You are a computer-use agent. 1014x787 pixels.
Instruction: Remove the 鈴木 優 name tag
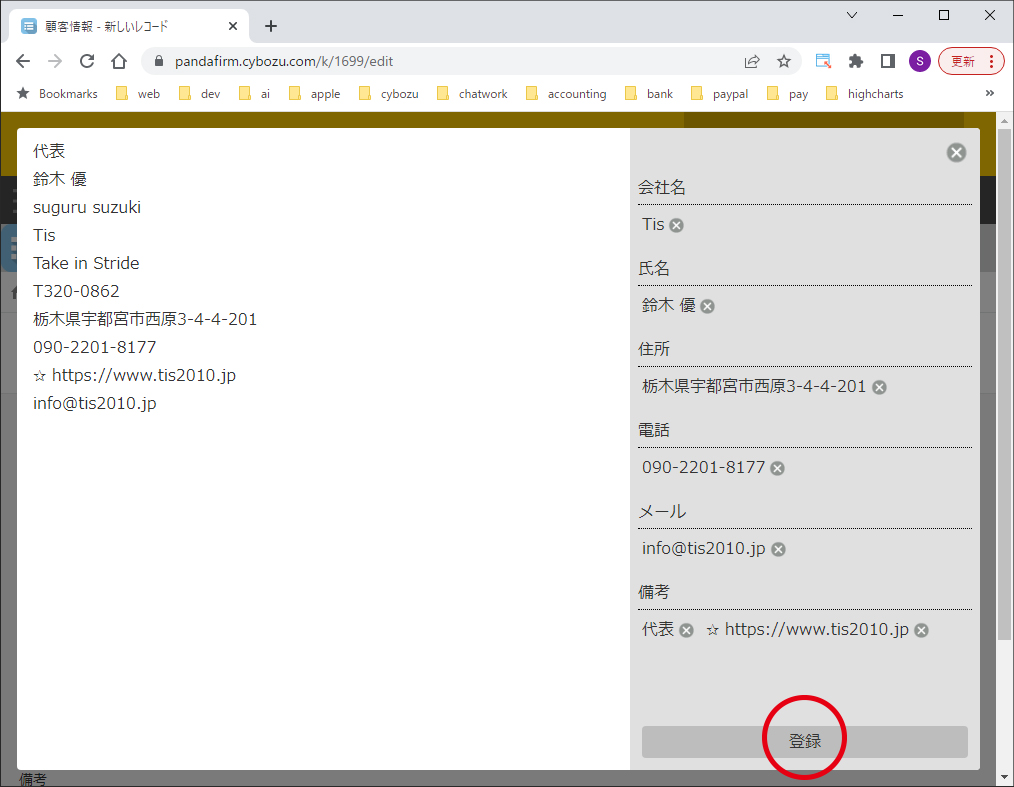(x=707, y=307)
